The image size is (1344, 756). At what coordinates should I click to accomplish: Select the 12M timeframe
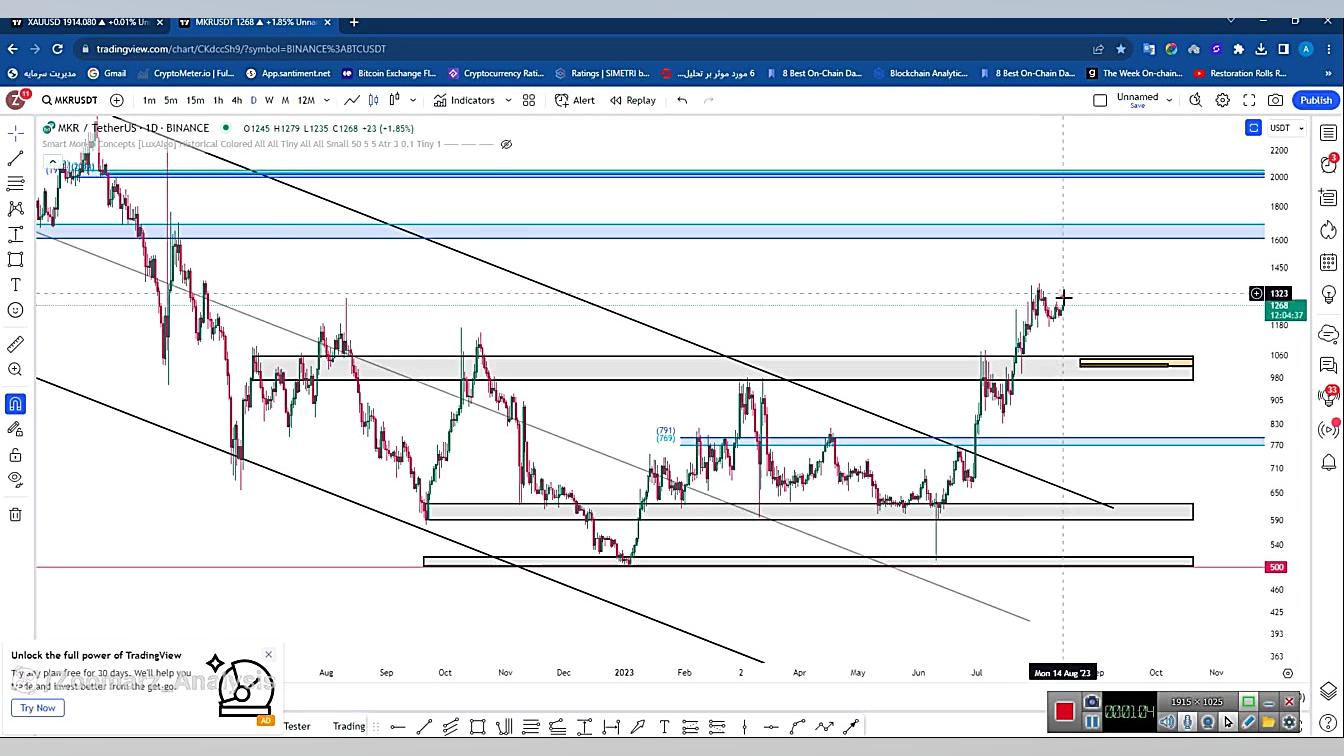click(x=306, y=100)
